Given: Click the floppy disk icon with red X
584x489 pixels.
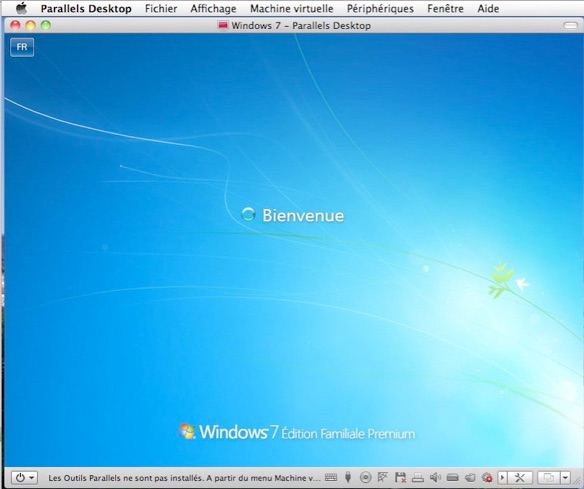Looking at the screenshot, I should pos(400,477).
